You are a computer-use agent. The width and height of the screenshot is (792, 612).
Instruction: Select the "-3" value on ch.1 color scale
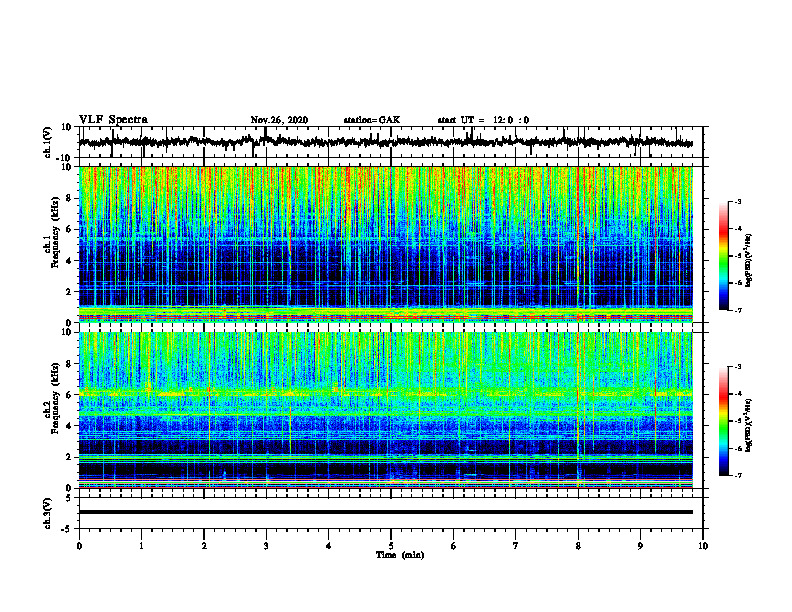coord(737,202)
